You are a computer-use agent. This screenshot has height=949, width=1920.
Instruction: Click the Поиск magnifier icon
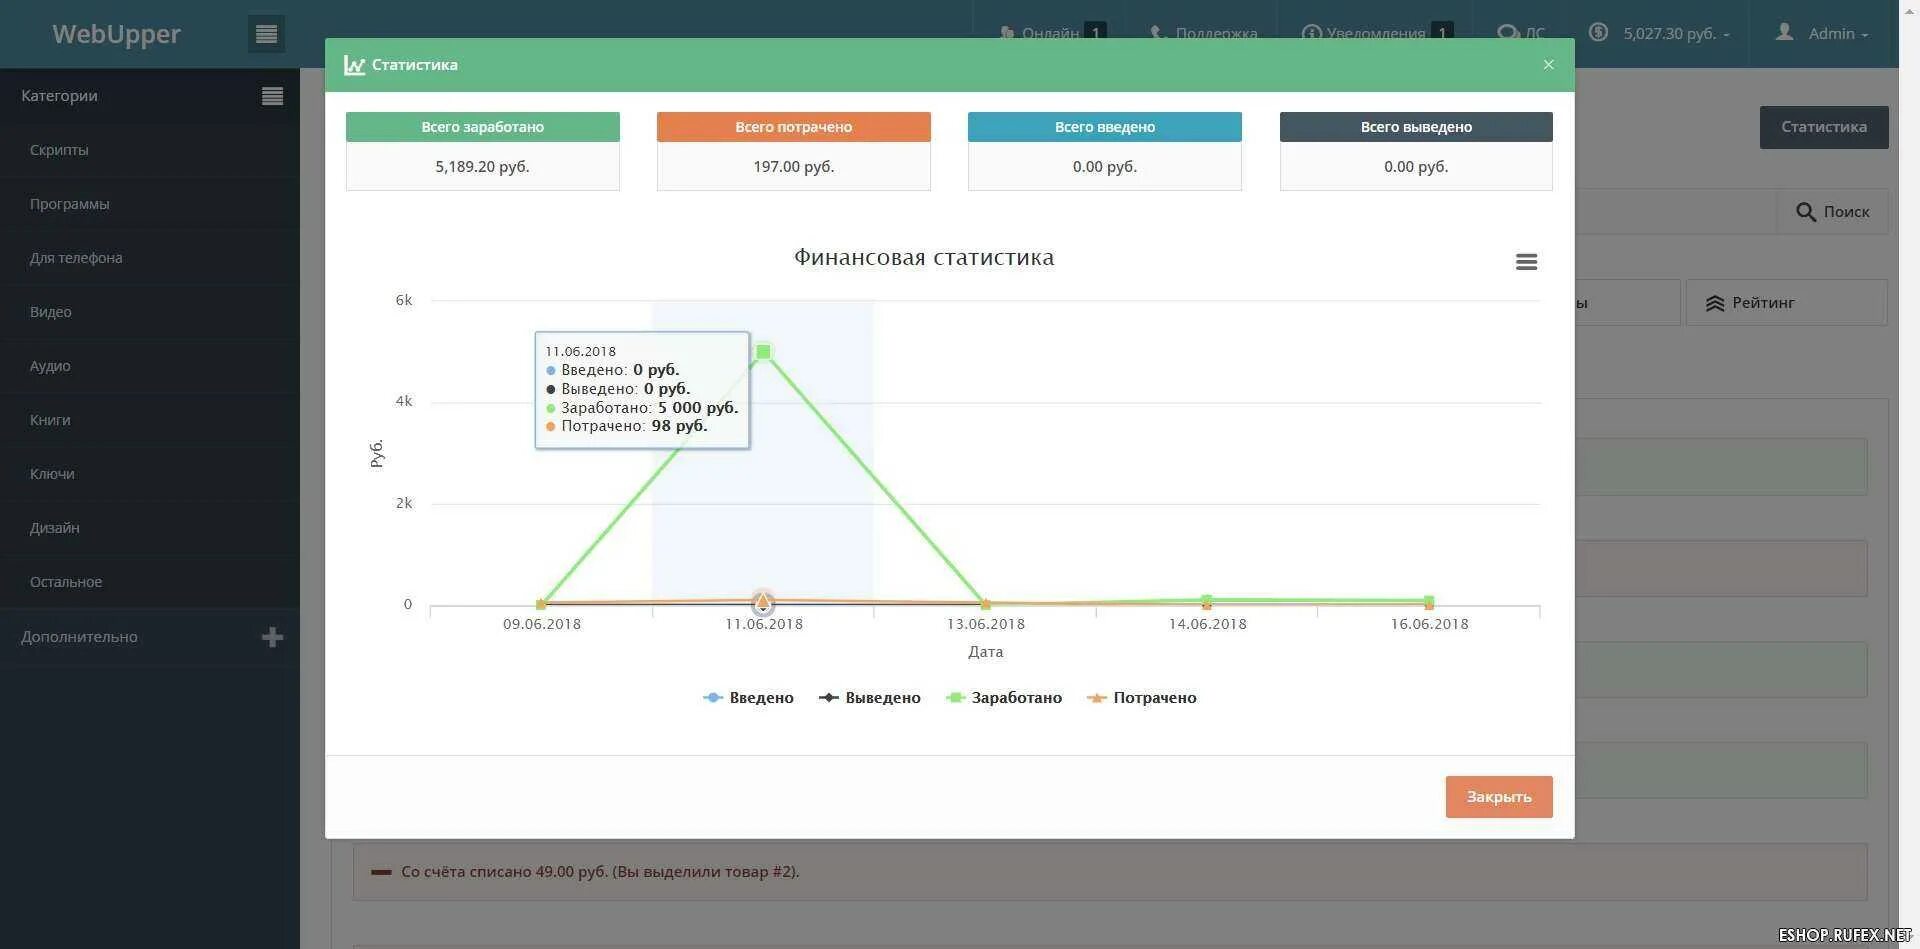tap(1806, 212)
